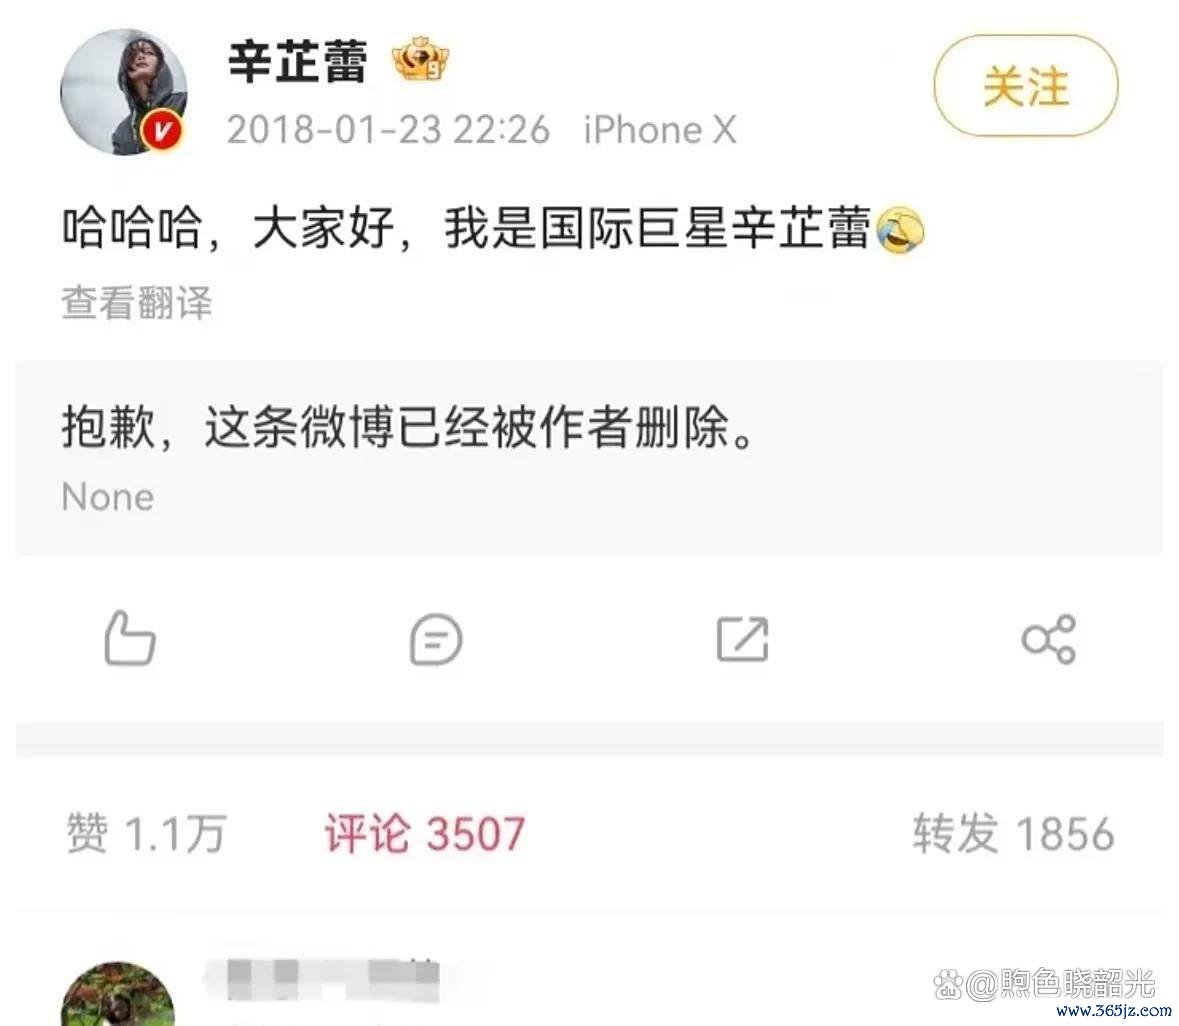This screenshot has width=1179, height=1026.
Task: Click the post text 我是国际巨星辛芷蕾
Action: (x=658, y=229)
